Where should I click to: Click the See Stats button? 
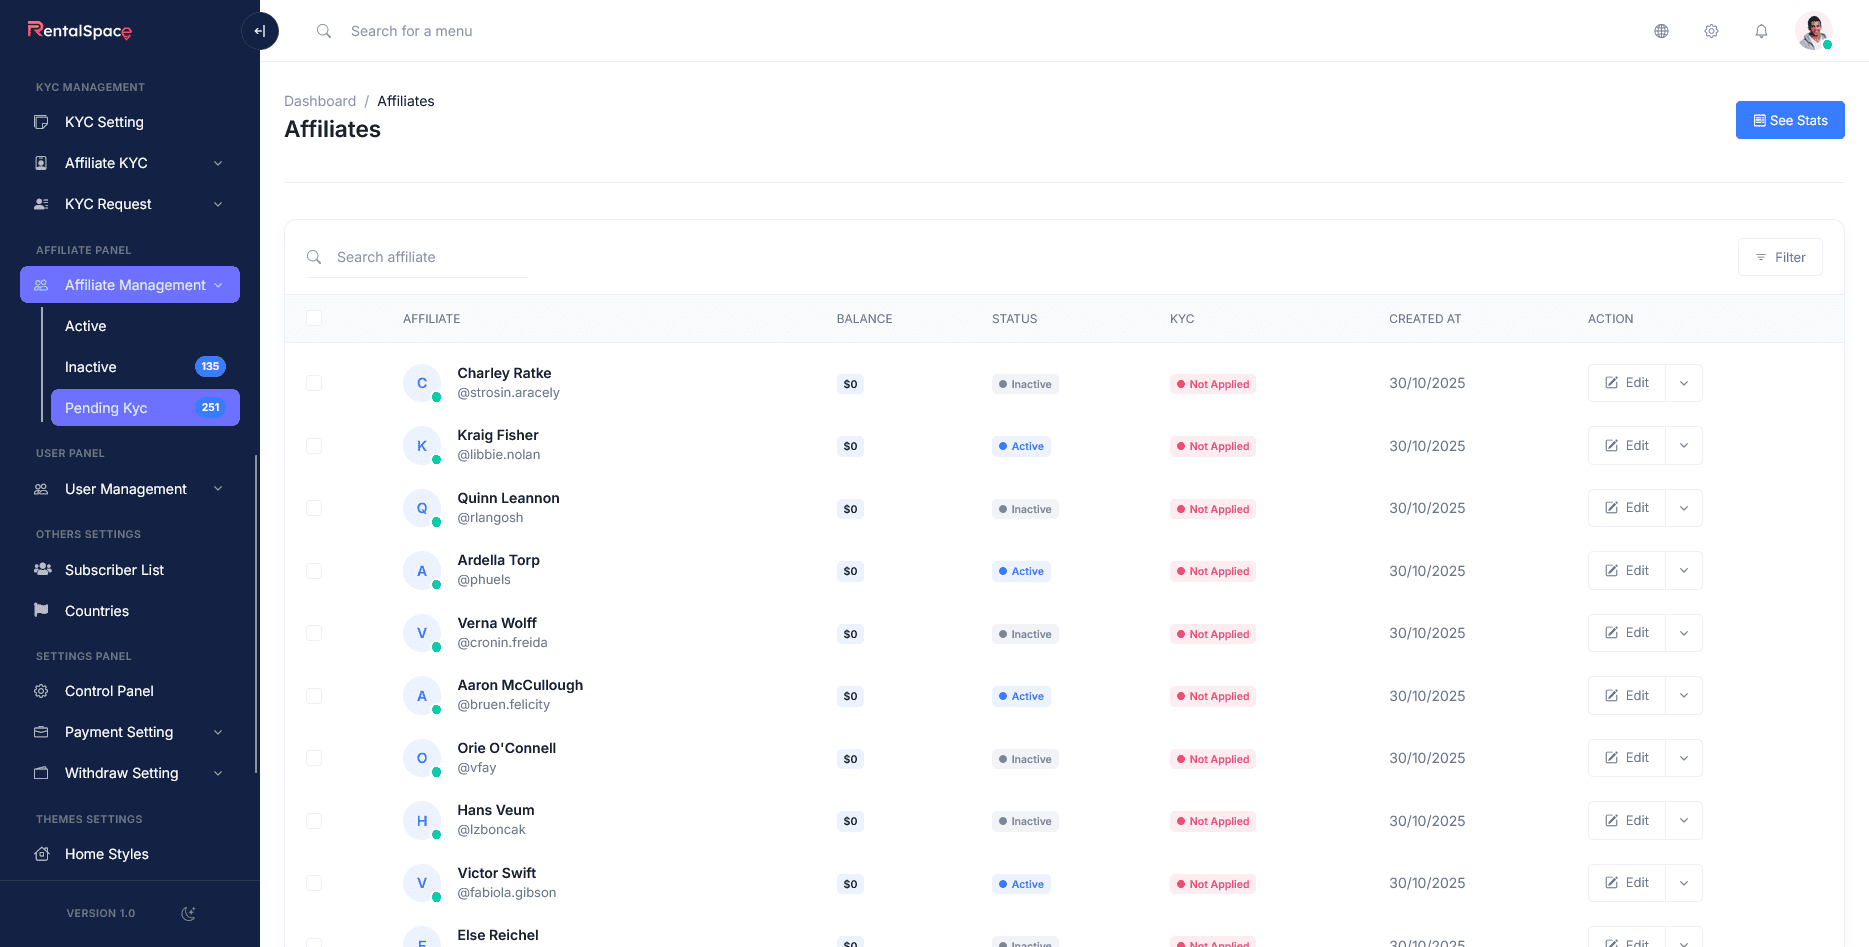point(1789,120)
